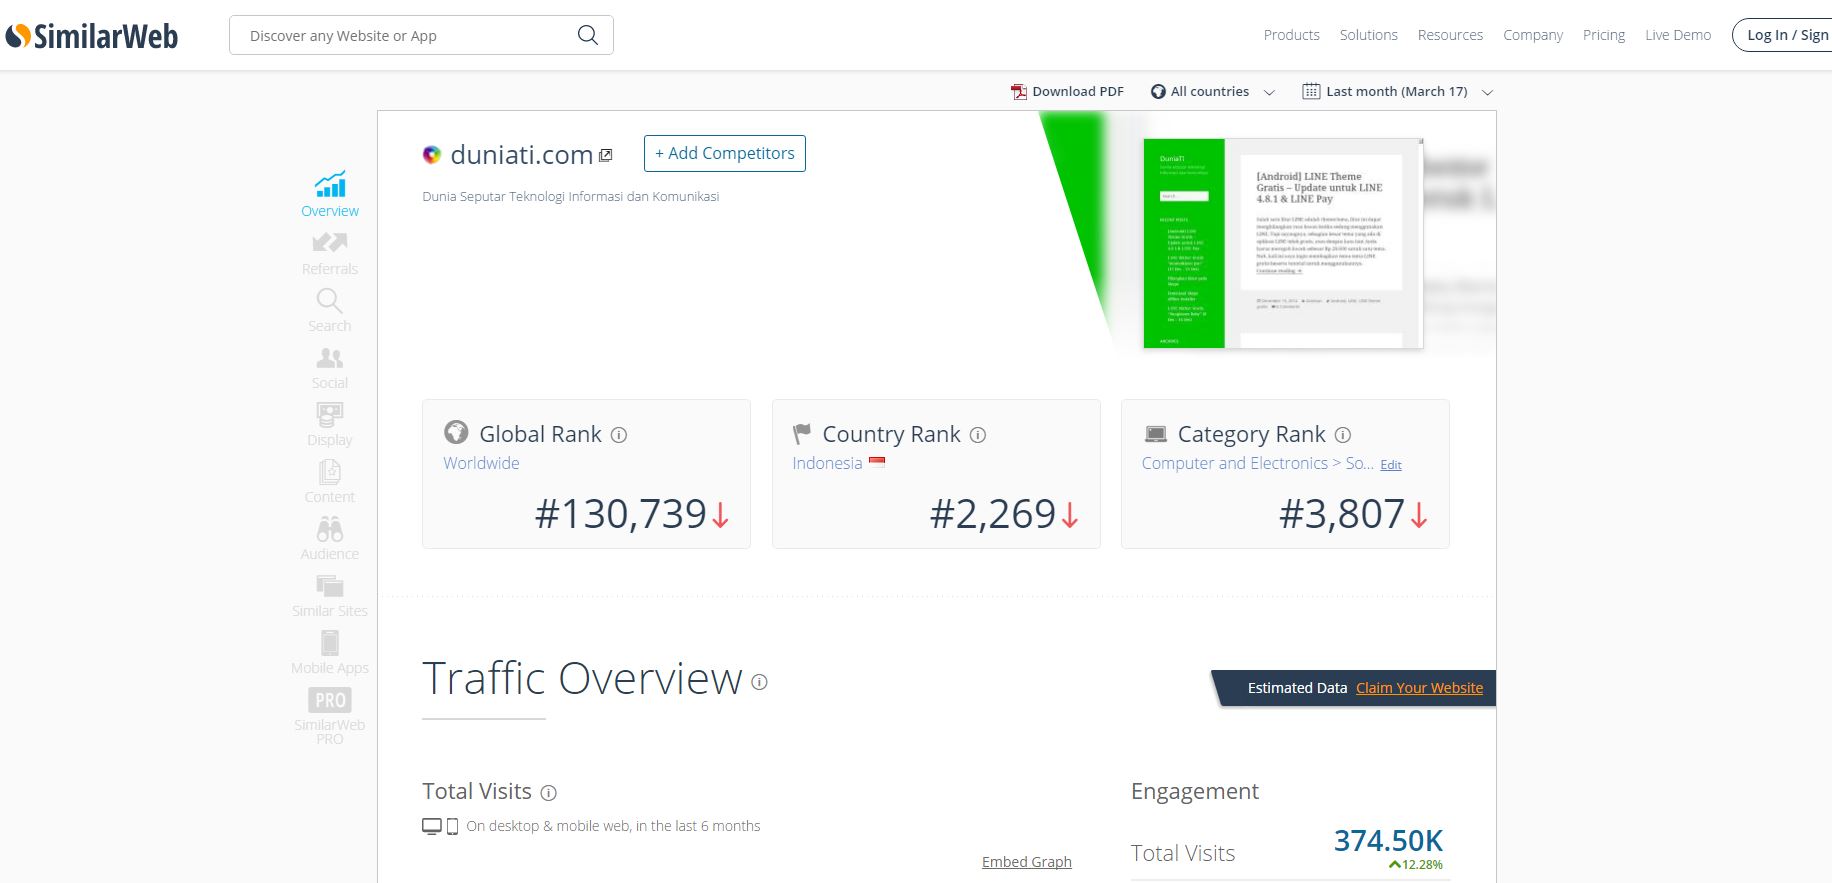Image resolution: width=1832 pixels, height=883 pixels.
Task: Go to the Pricing page
Action: coord(1604,35)
